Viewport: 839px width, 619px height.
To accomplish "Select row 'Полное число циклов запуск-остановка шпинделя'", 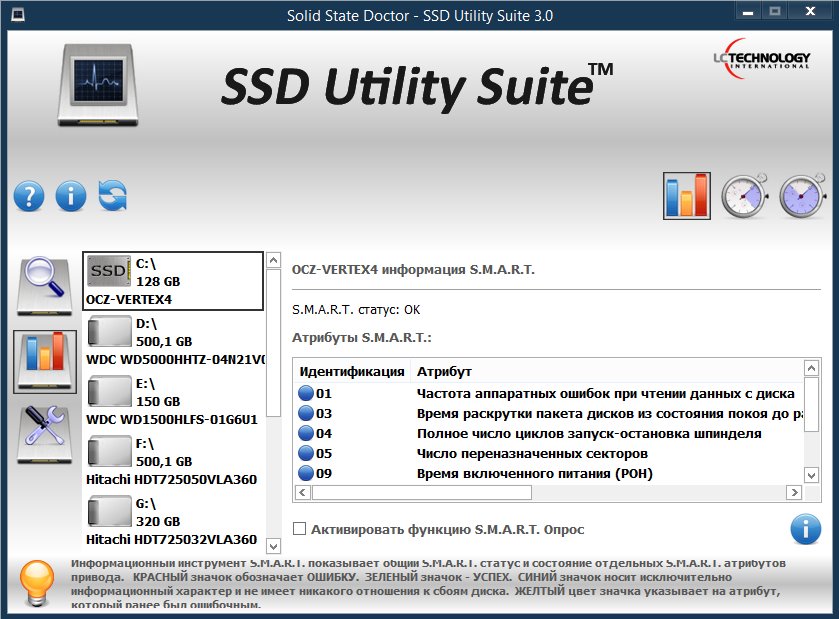I will 548,433.
